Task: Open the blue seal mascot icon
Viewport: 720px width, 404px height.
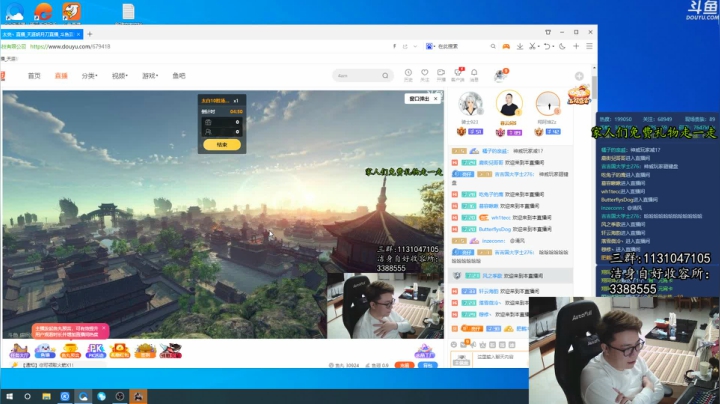Action: pos(45,350)
